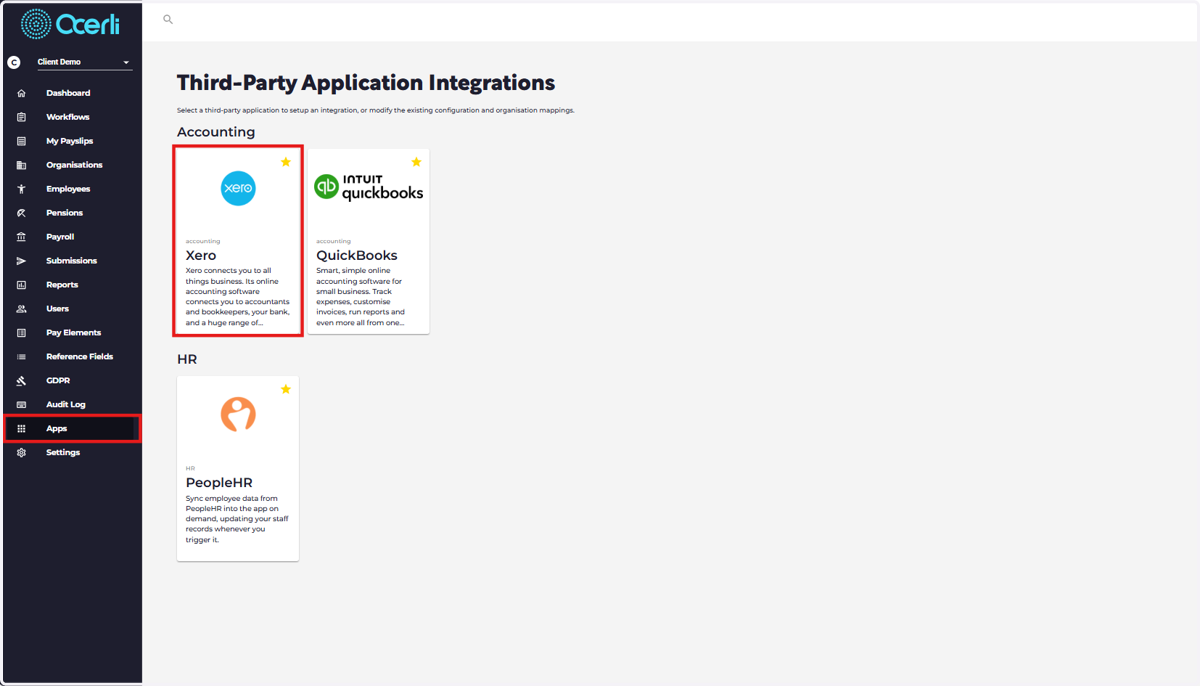Open the Xero integration title
The width and height of the screenshot is (1200, 686).
(201, 255)
